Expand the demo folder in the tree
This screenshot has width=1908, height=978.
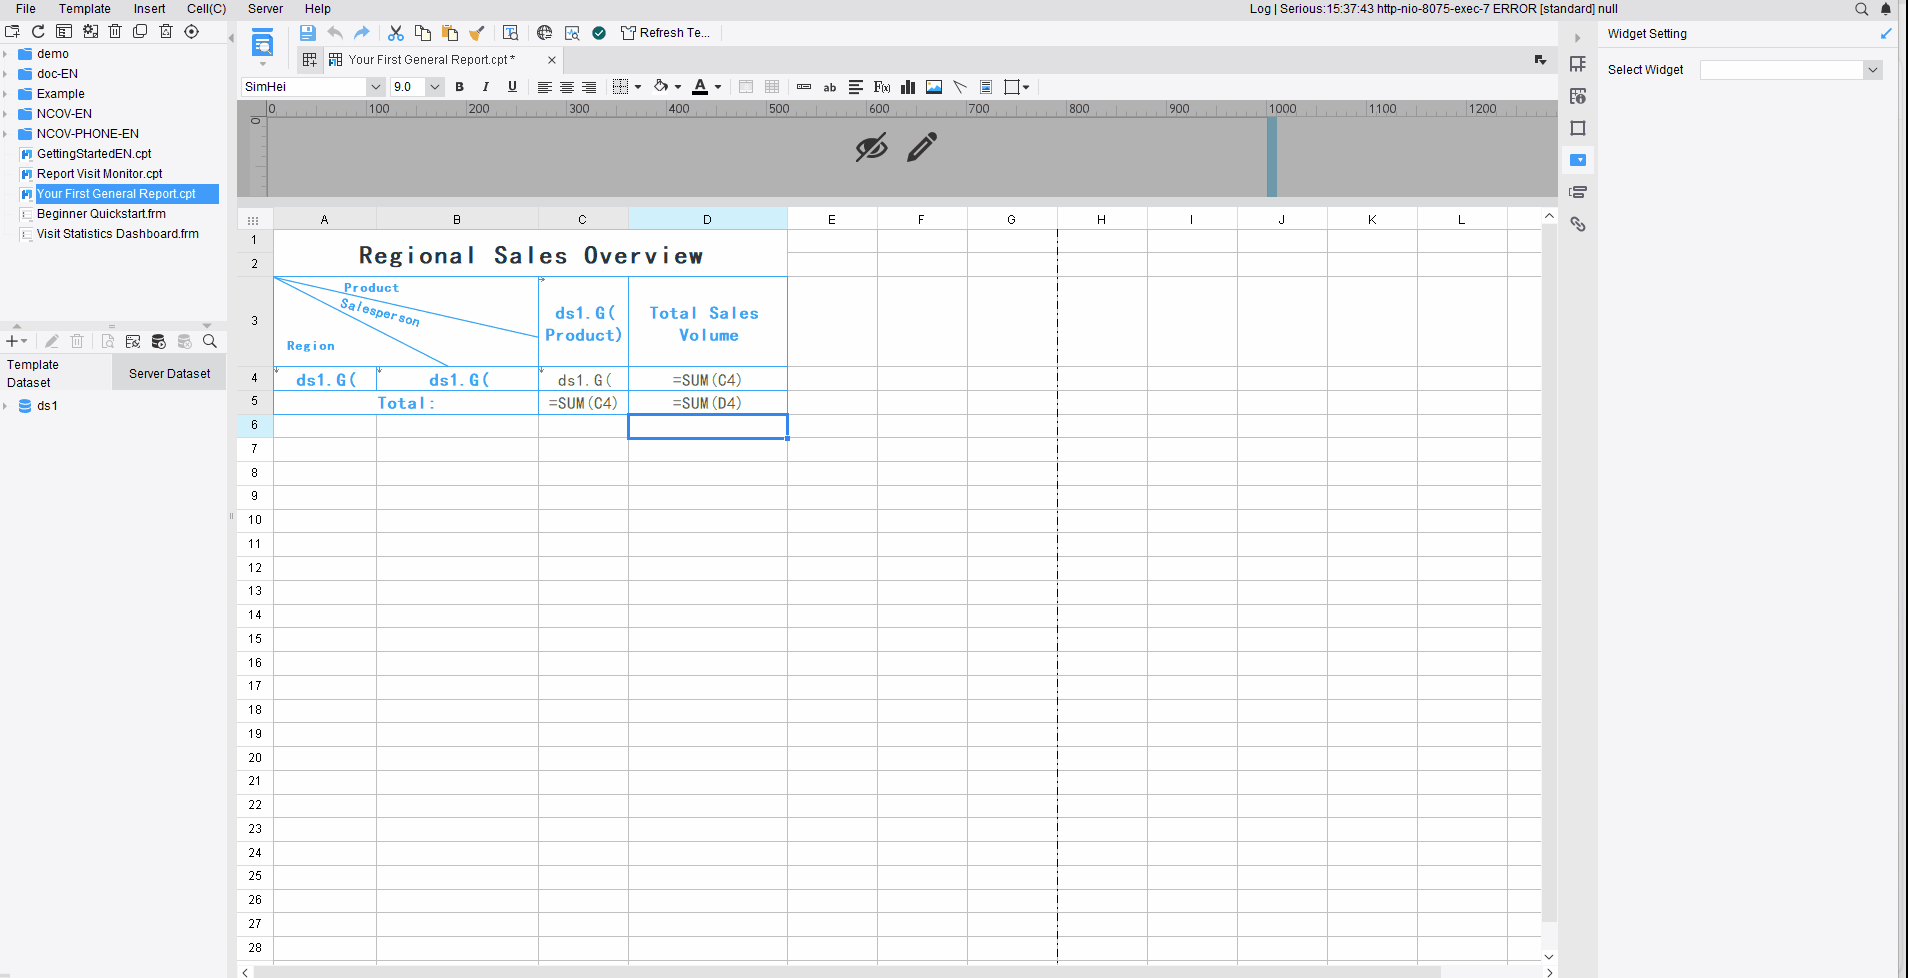pos(6,54)
